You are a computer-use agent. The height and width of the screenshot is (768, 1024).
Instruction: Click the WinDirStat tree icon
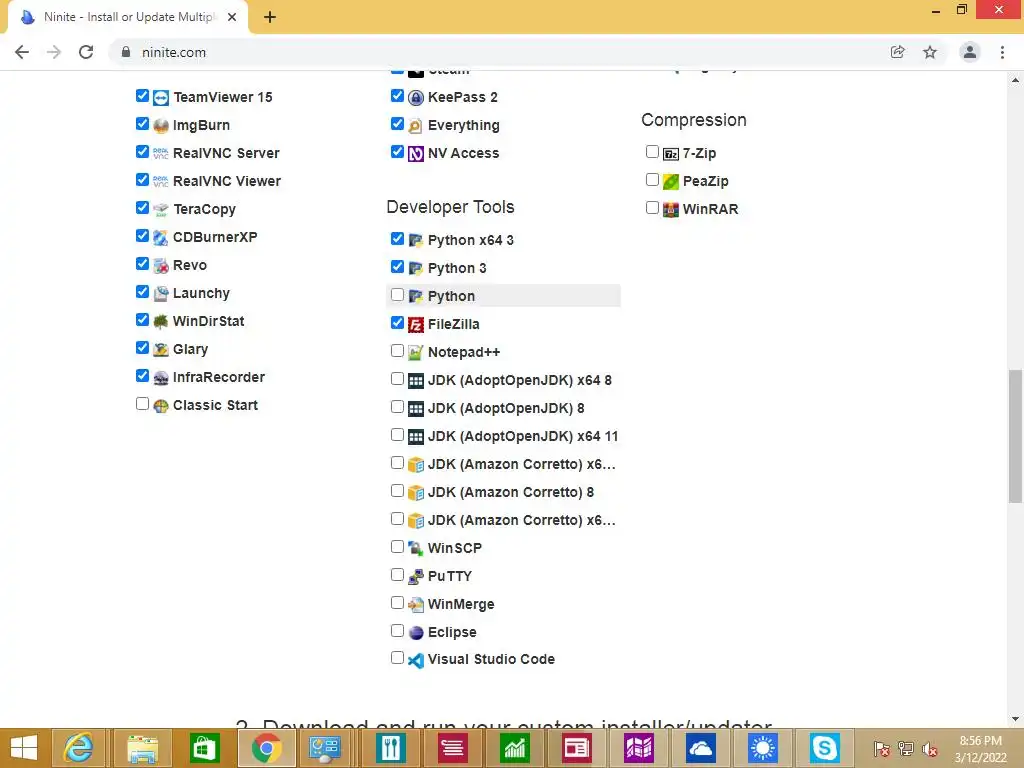pos(161,321)
